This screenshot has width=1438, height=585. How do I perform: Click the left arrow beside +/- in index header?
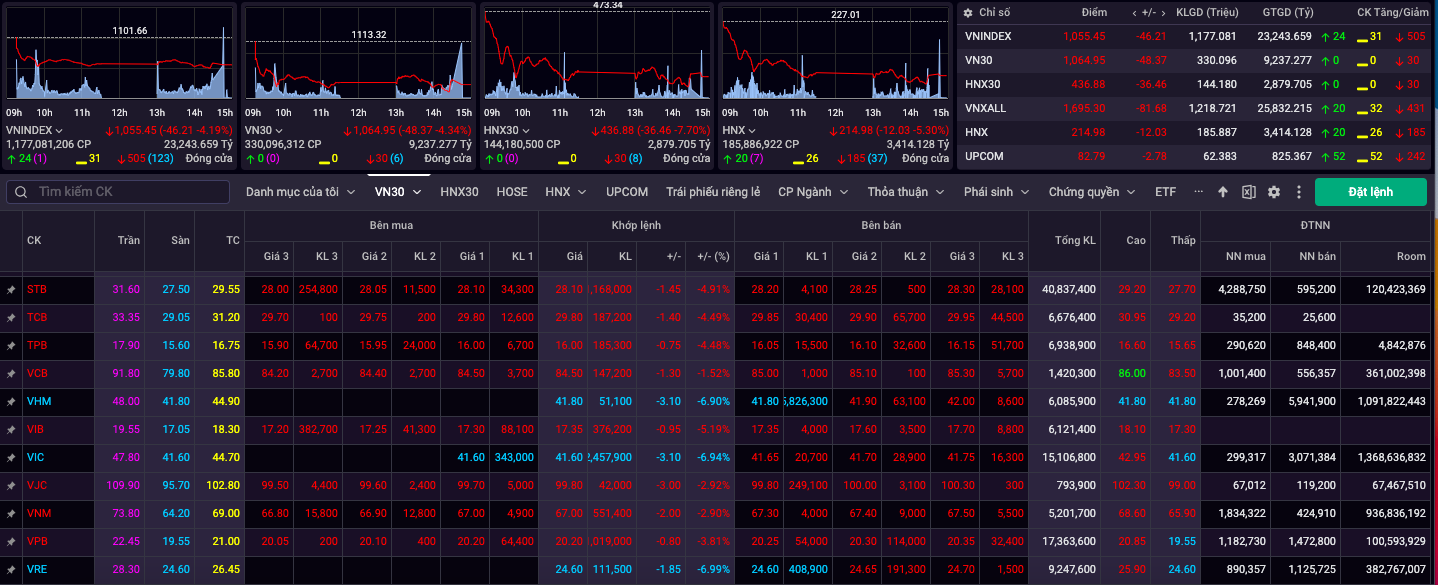pos(1134,12)
